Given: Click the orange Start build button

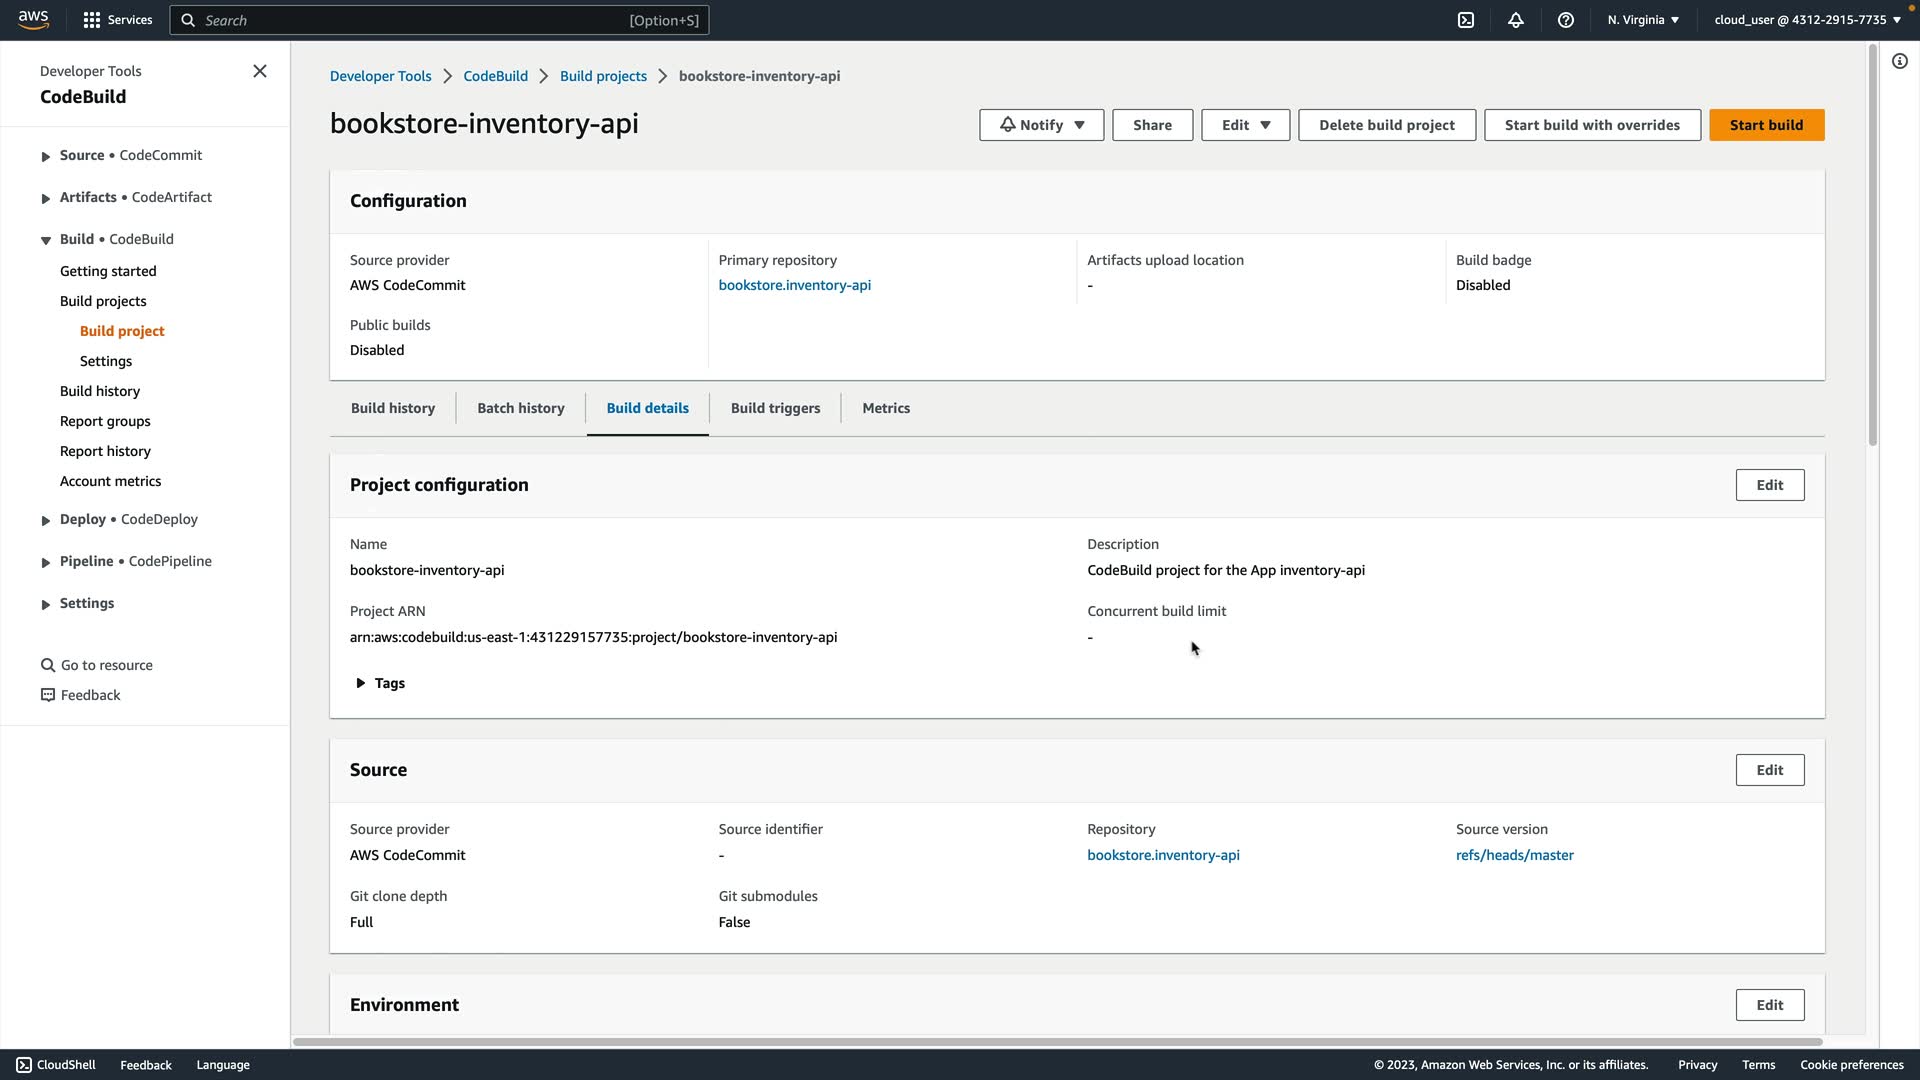Looking at the screenshot, I should [1766, 125].
